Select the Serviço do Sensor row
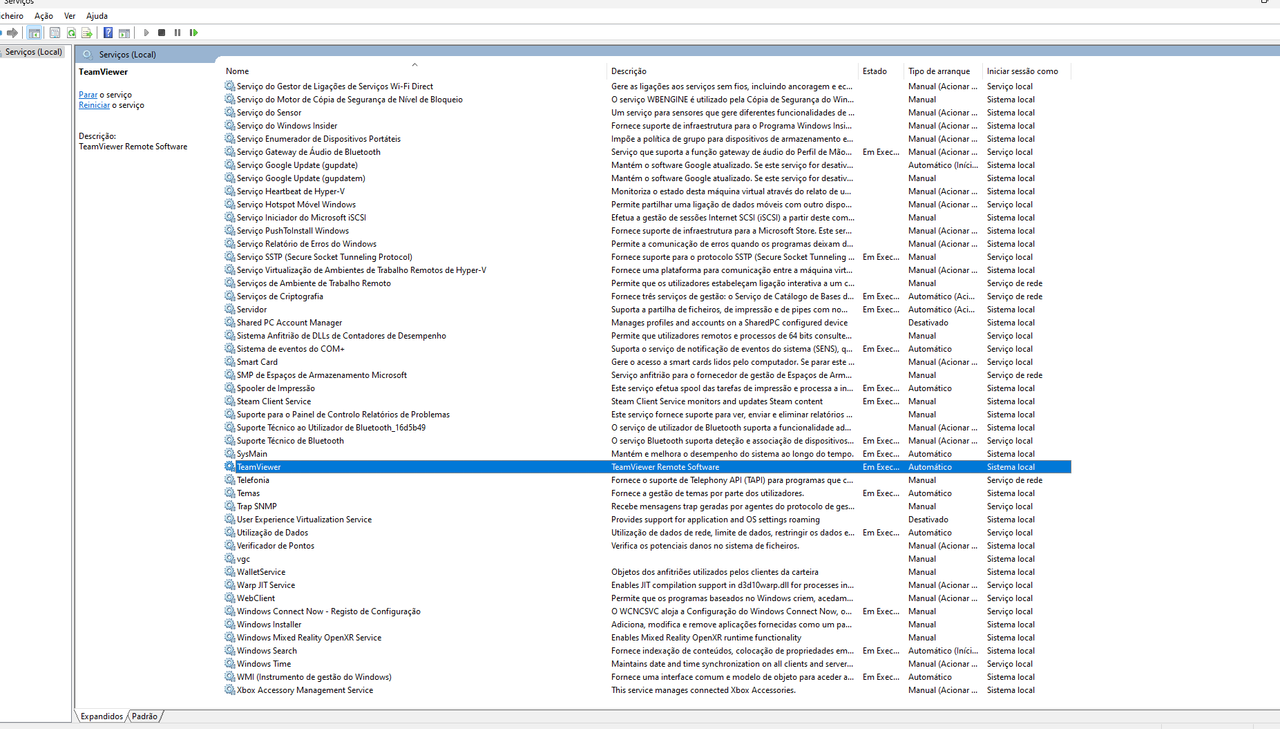This screenshot has width=1280, height=729. 647,113
